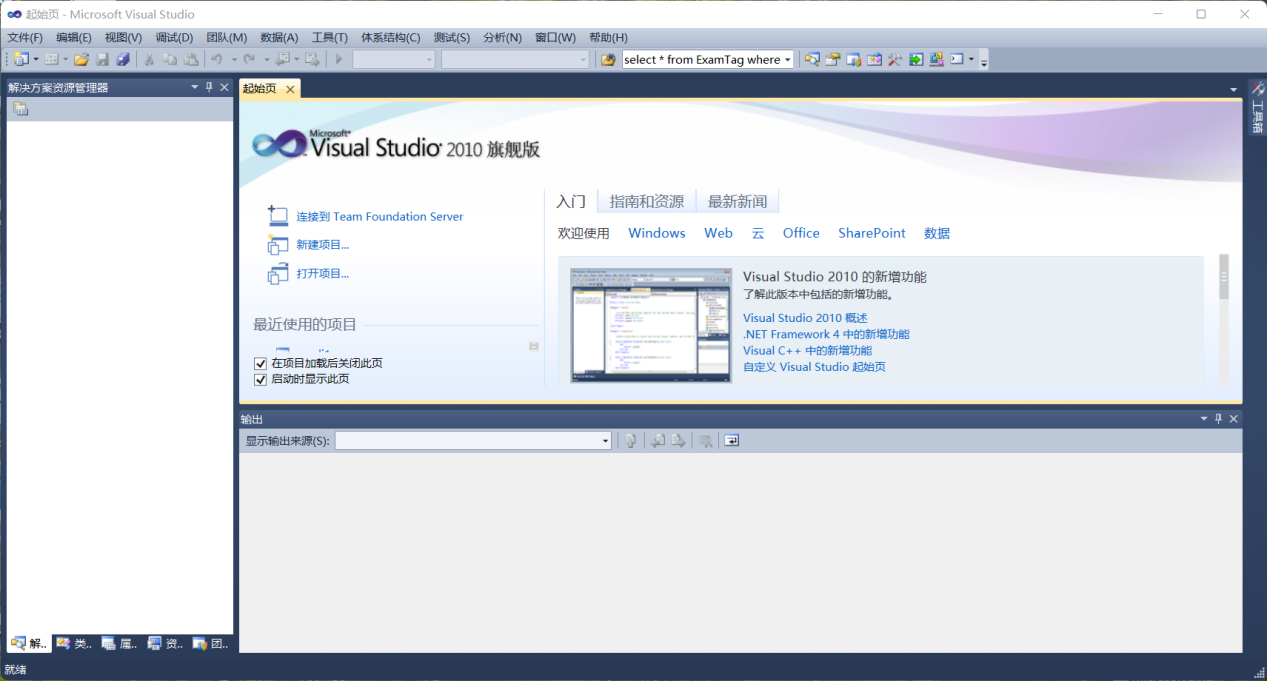Open .NET Framework 4 中的新增功能 link
The width and height of the screenshot is (1267, 681).
click(826, 334)
